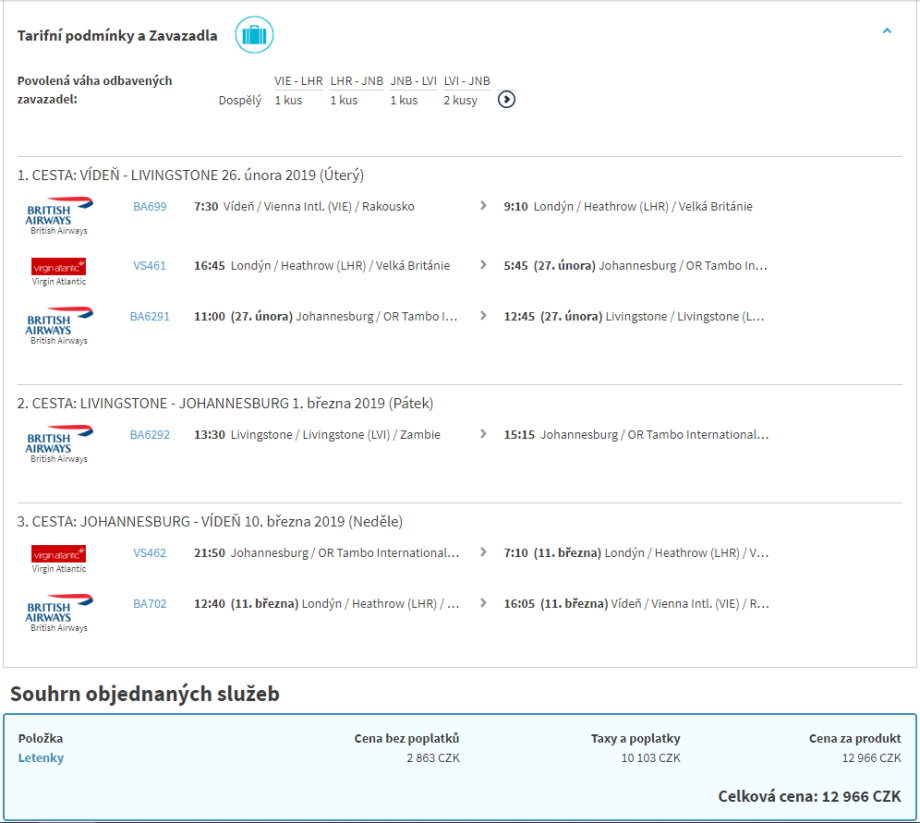
Task: Click the circled arrow after baggage allowances
Action: 507,99
